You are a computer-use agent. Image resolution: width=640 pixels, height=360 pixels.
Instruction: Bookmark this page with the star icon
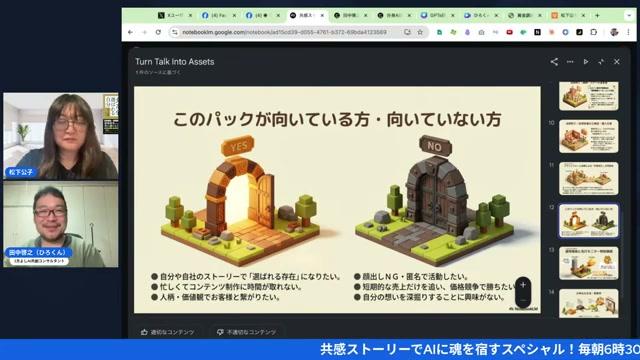click(420, 32)
